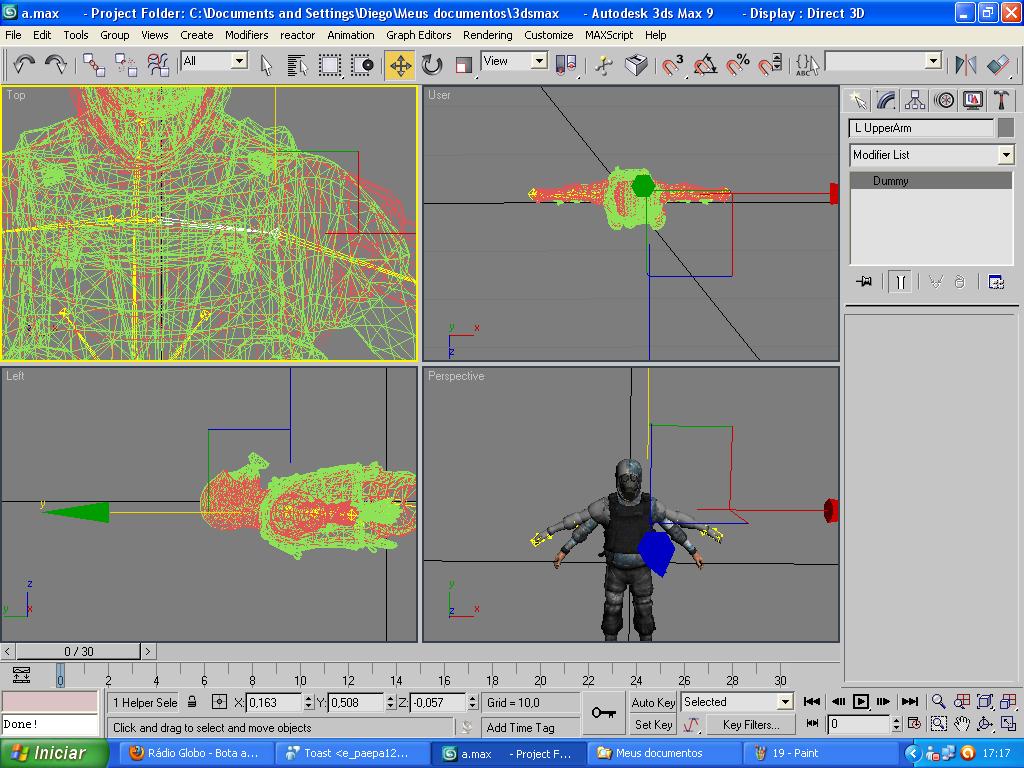The width and height of the screenshot is (1024, 768).
Task: Select the Select by Name icon
Action: 297,65
